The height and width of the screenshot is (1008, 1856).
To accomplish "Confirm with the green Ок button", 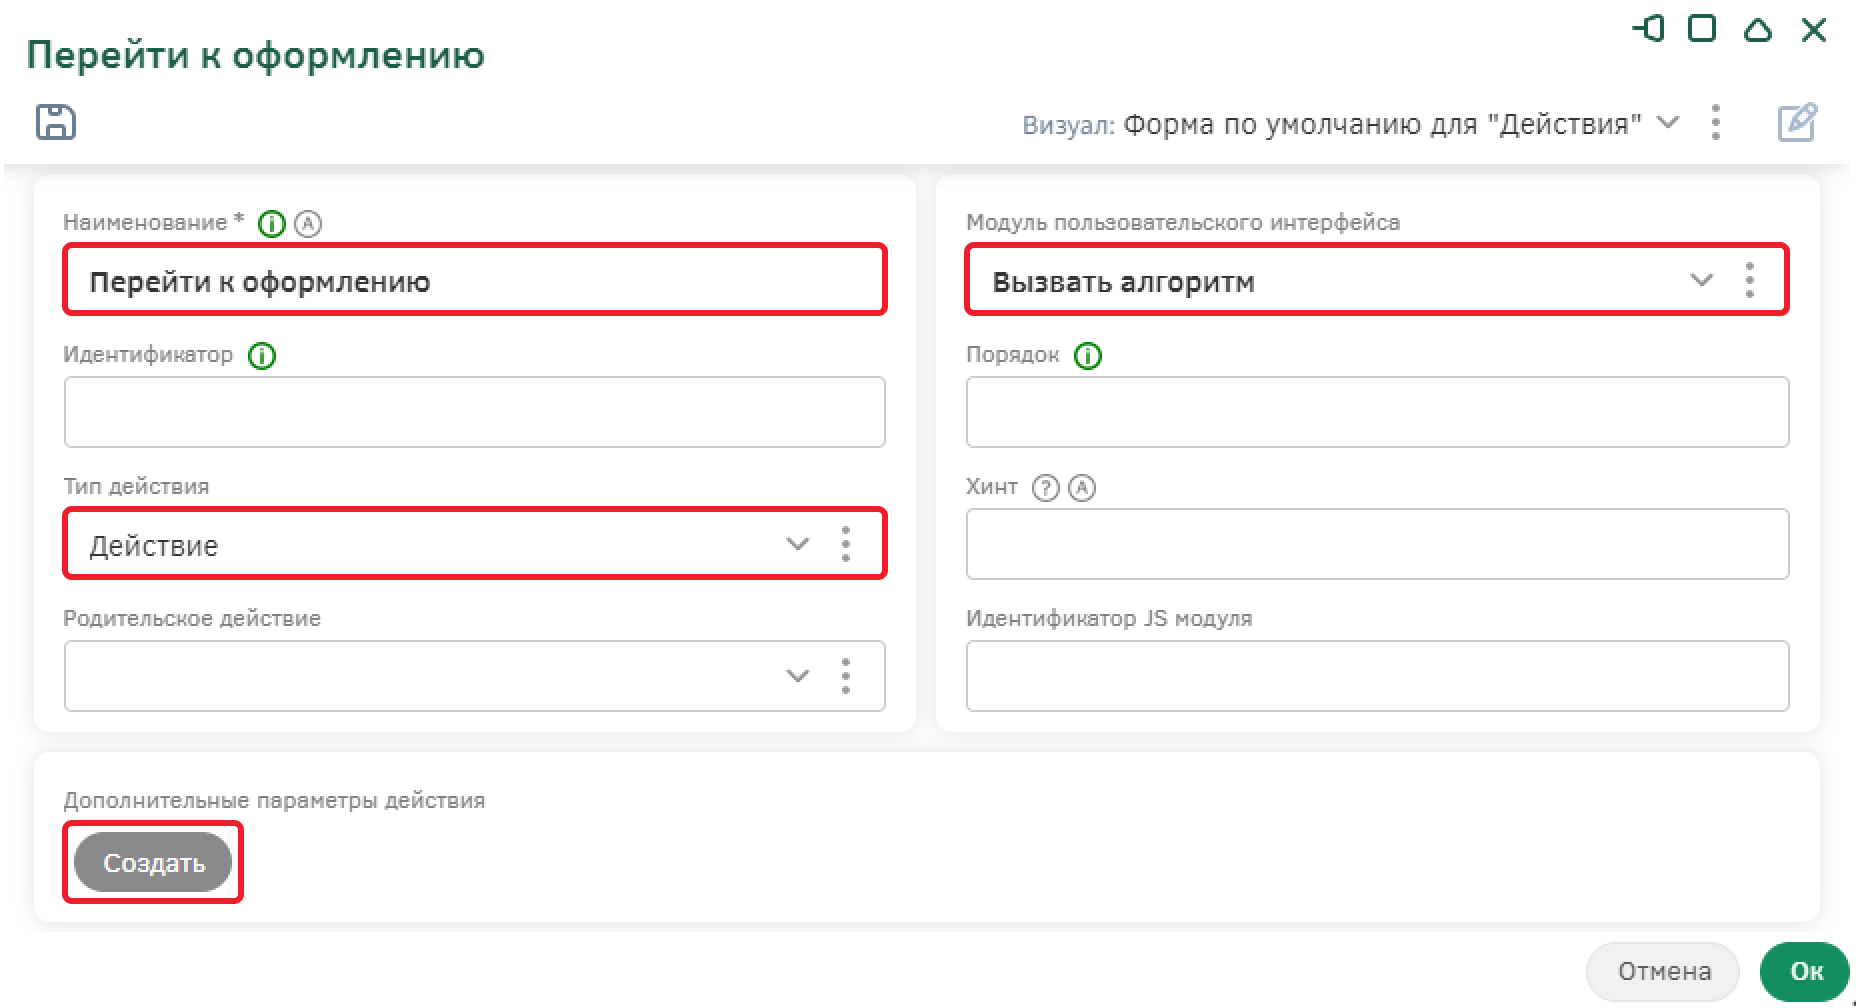I will (x=1805, y=971).
